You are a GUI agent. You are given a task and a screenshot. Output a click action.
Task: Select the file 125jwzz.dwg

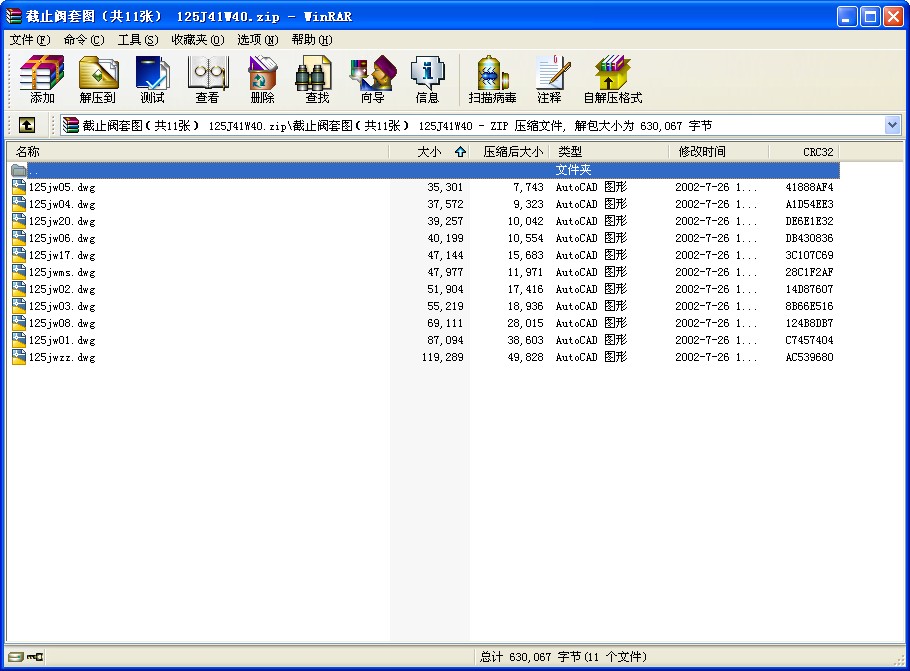tap(62, 357)
